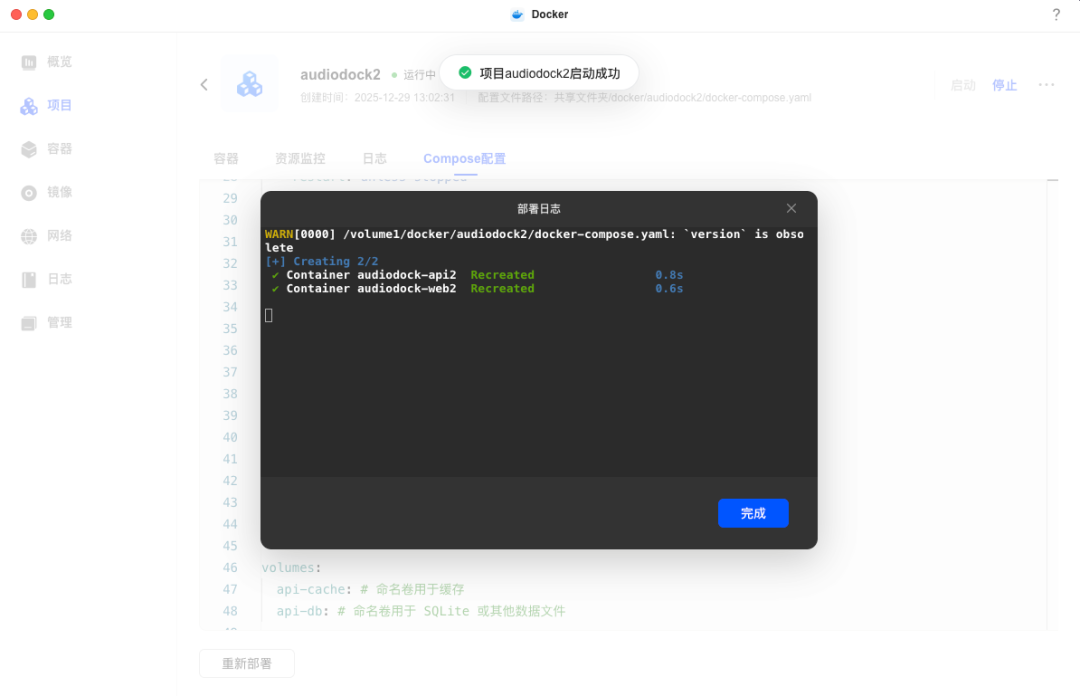1080x696 pixels.
Task: Click the 创建时间 timestamp text
Action: 377,98
